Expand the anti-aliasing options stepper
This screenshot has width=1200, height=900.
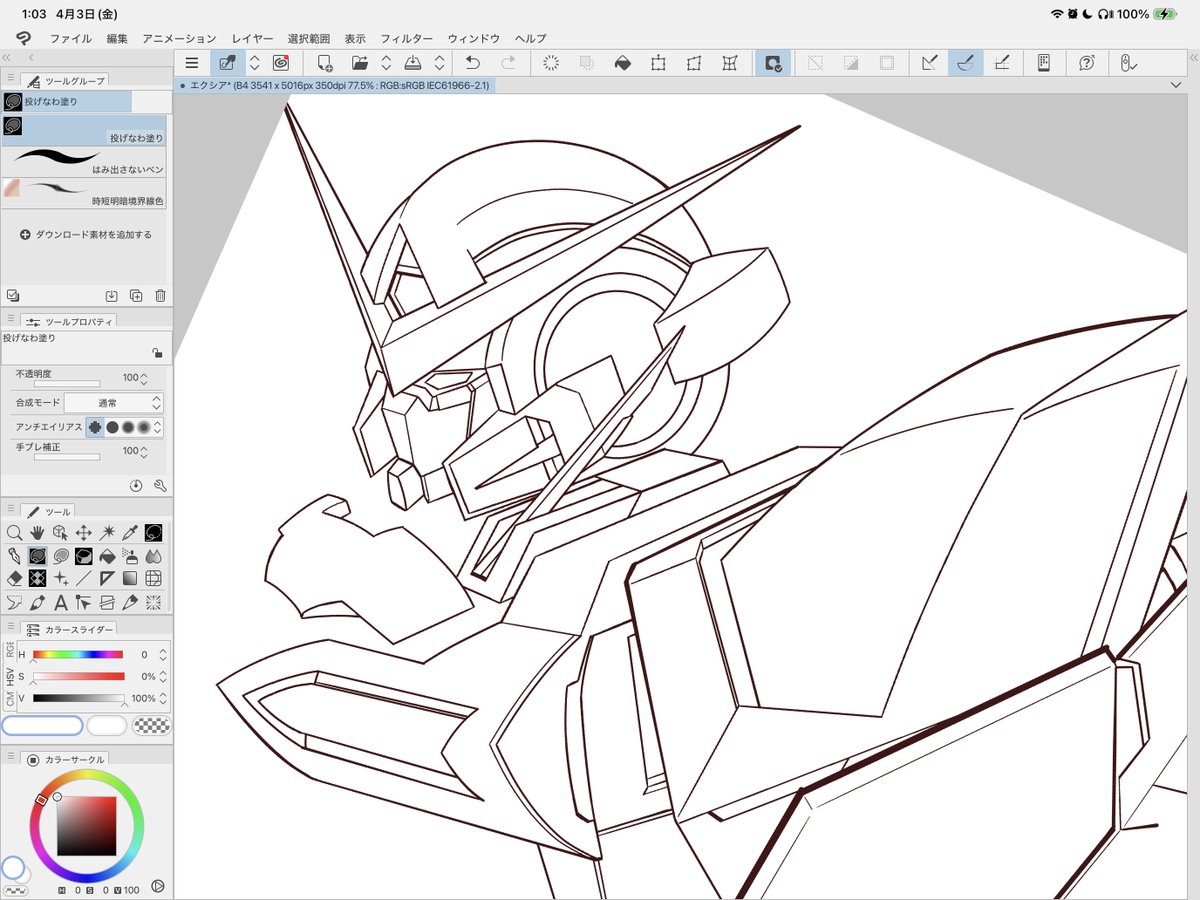point(157,427)
